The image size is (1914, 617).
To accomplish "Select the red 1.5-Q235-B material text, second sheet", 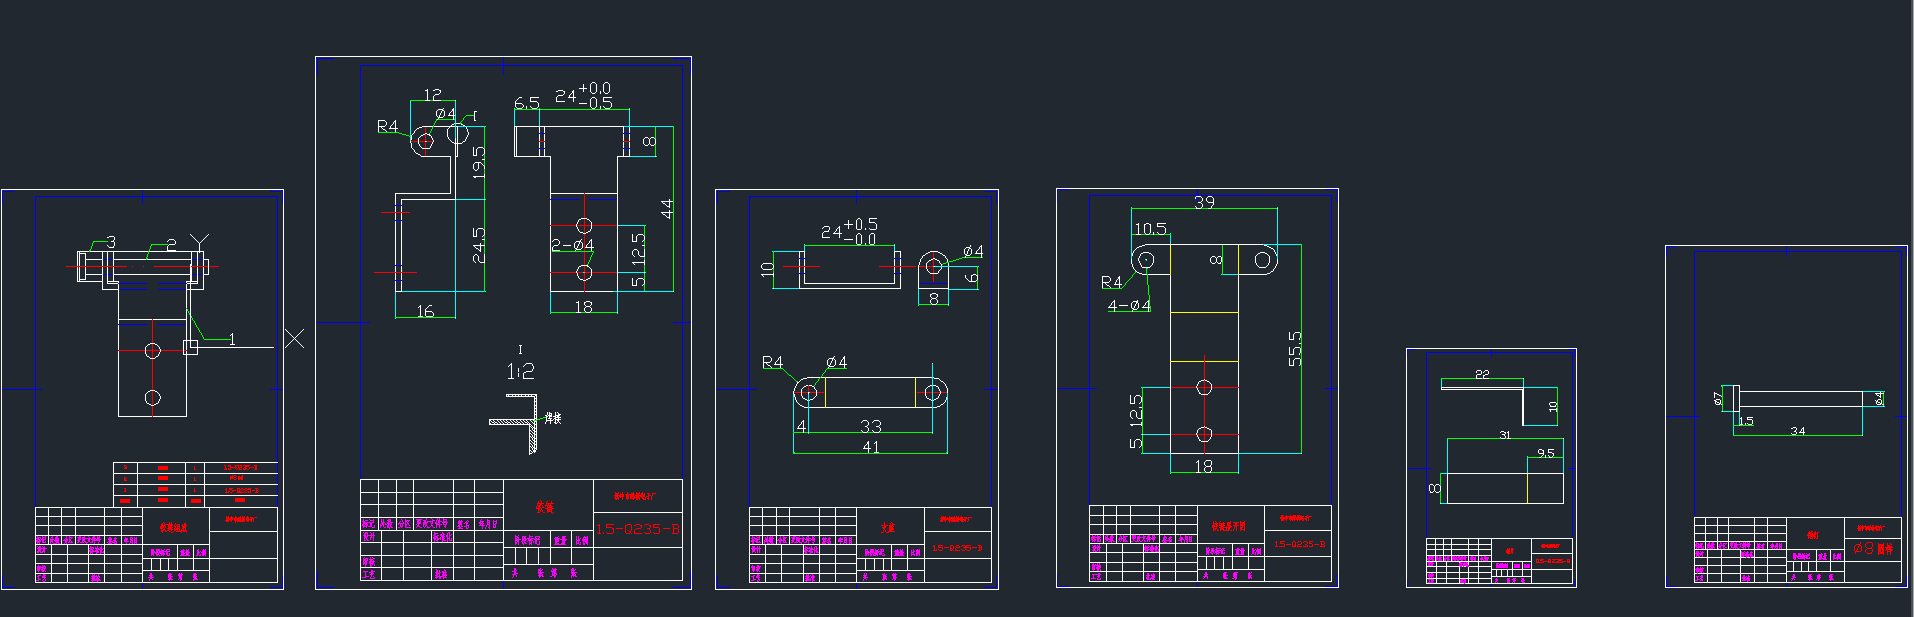I will (x=638, y=529).
